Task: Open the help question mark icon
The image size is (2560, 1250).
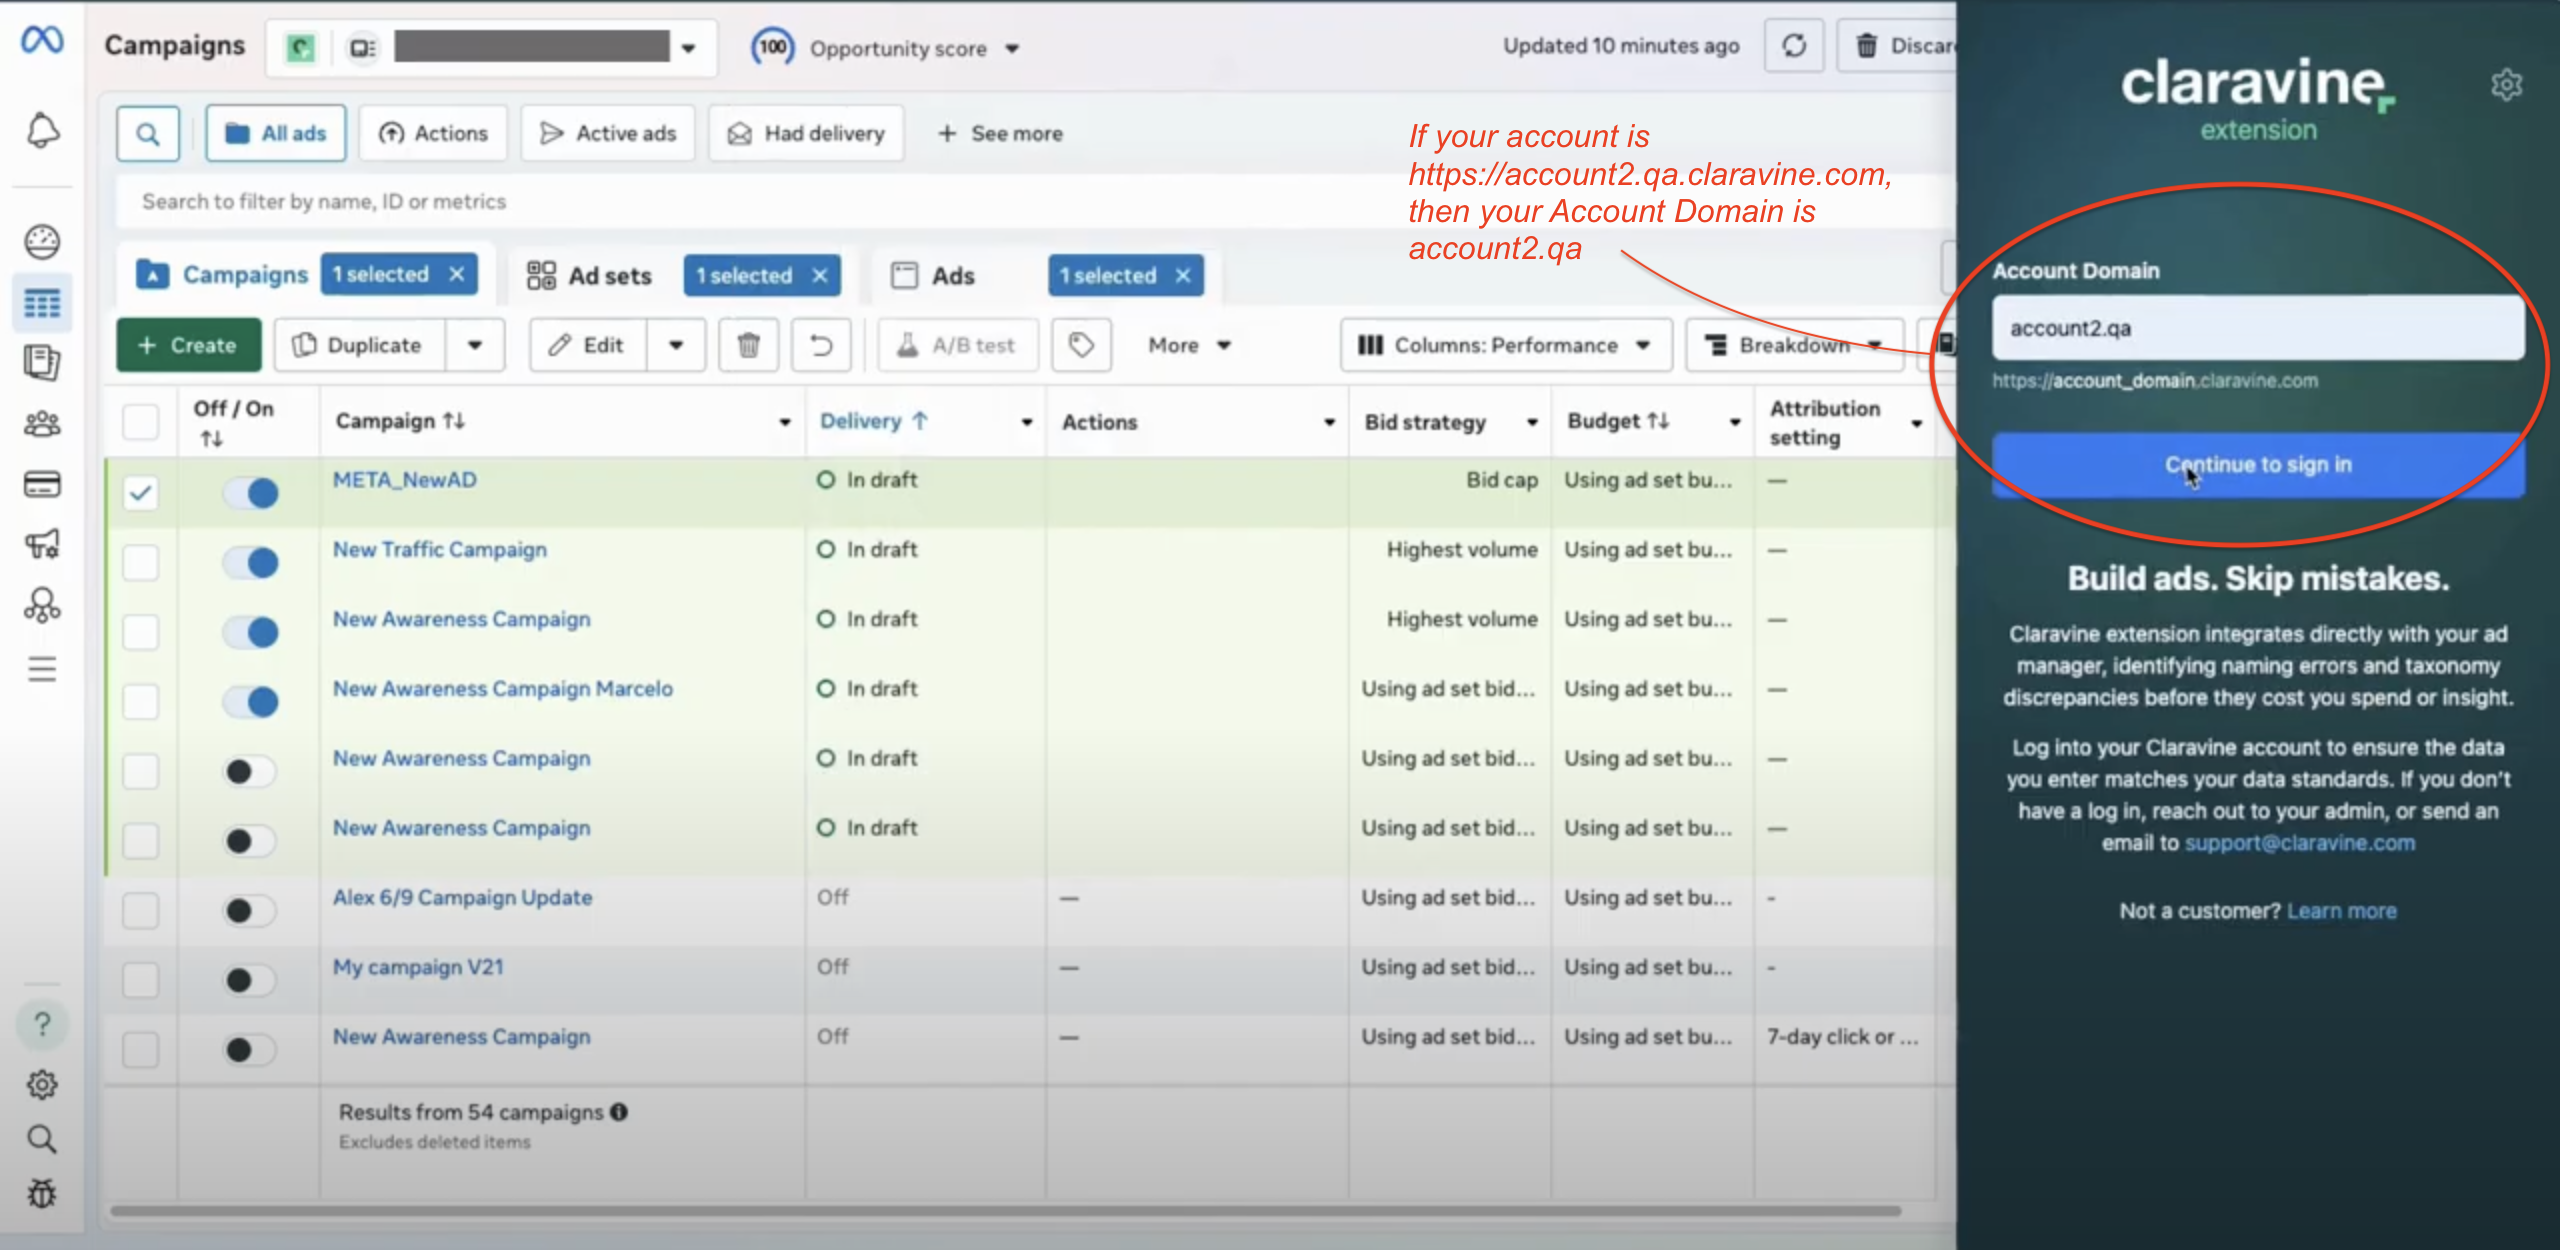Action: [x=42, y=1024]
